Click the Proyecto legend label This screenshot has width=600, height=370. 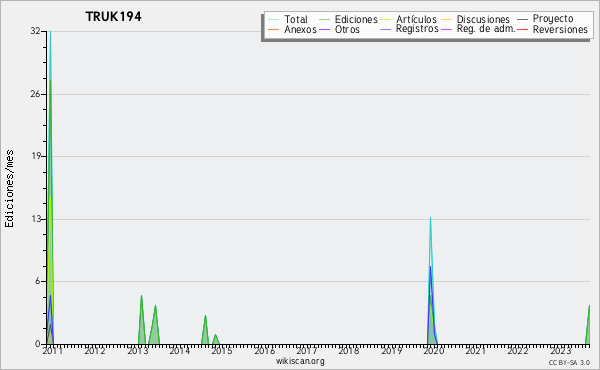point(553,19)
